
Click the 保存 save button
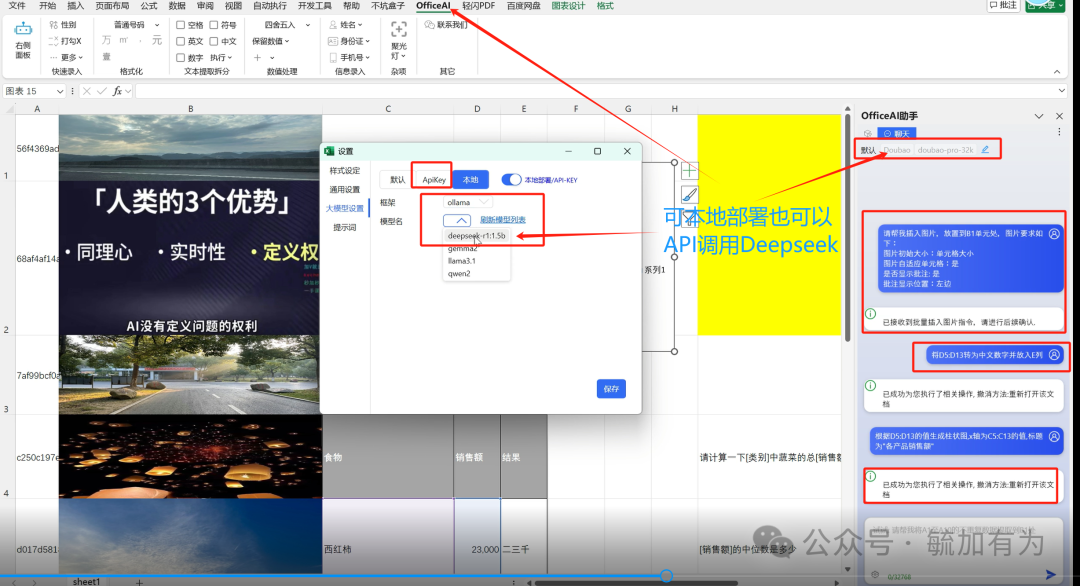pos(611,389)
